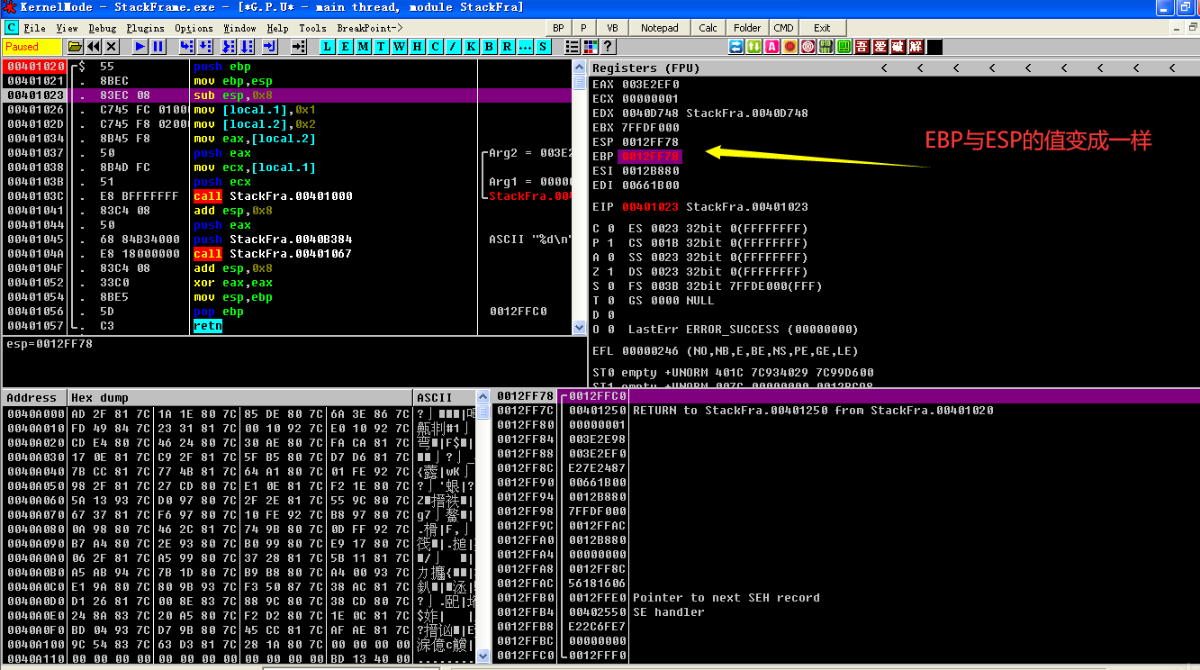Screen dimensions: 1200x670
Task: Open Executable modules (E) window
Action: [346, 47]
